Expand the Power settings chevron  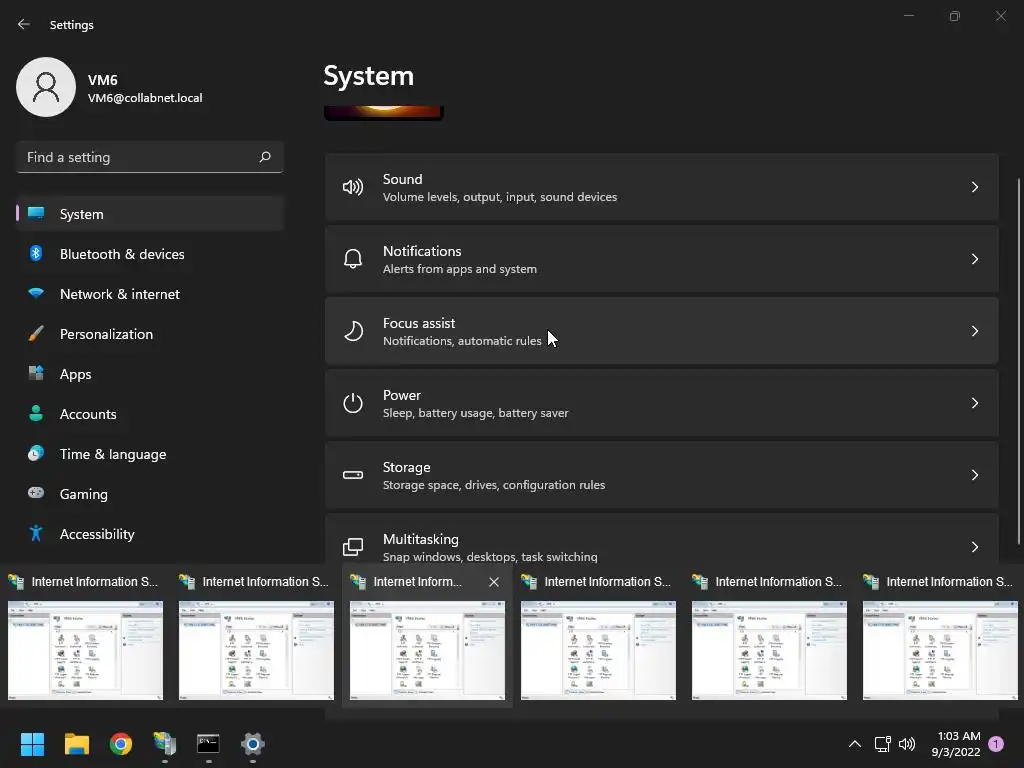974,403
